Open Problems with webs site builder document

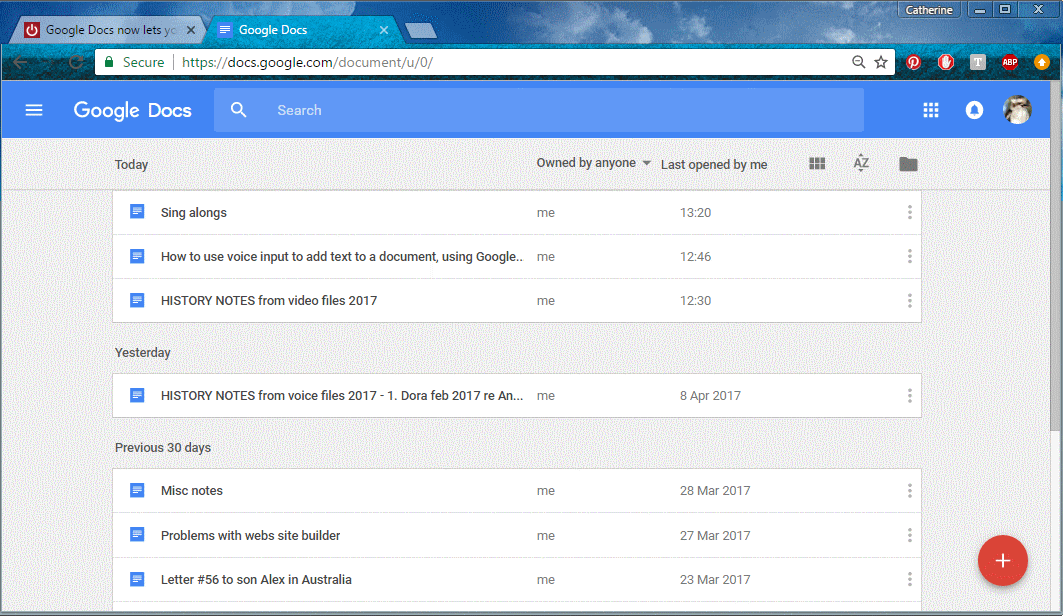250,535
